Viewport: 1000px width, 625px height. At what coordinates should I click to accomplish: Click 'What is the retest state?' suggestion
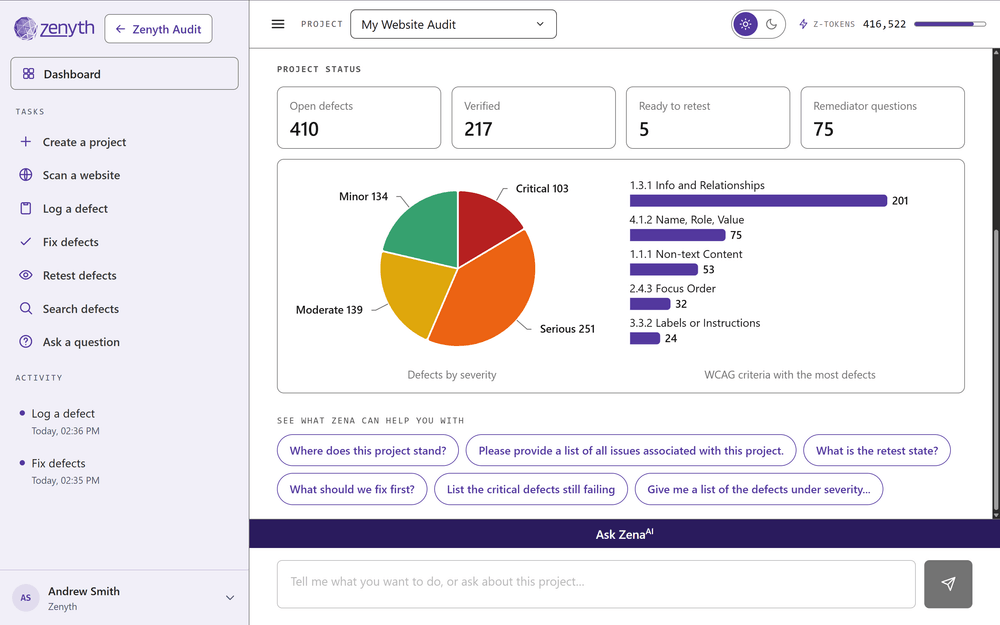[x=877, y=451]
